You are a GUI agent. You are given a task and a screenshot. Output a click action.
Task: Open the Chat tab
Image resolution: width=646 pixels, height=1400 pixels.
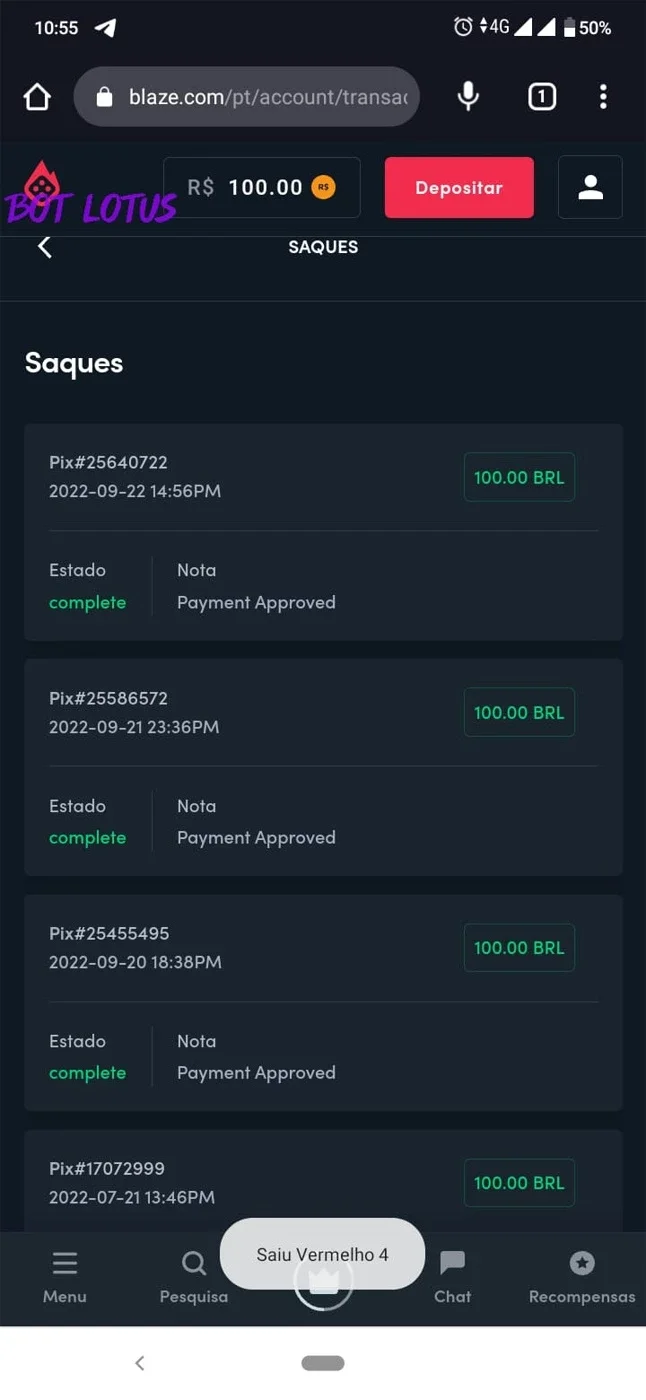[x=452, y=1277]
